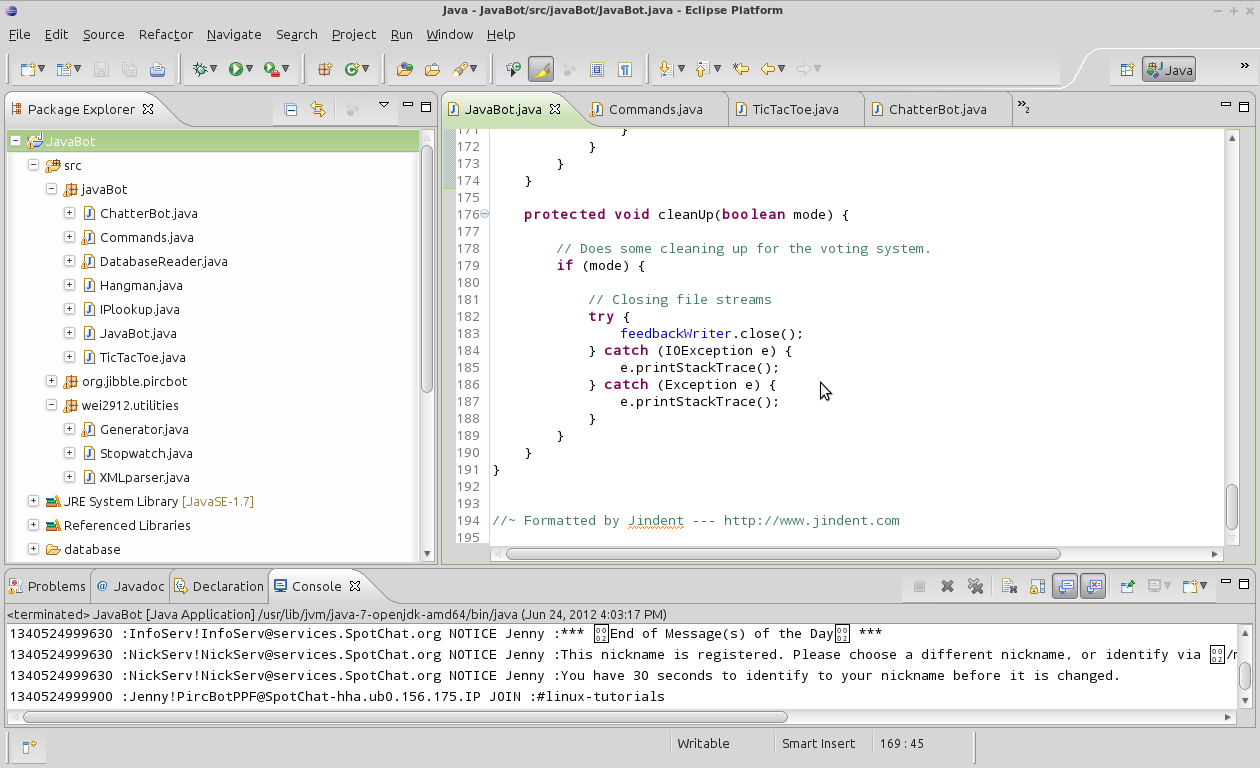1260x768 pixels.
Task: Open the Refactor menu
Action: [164, 34]
